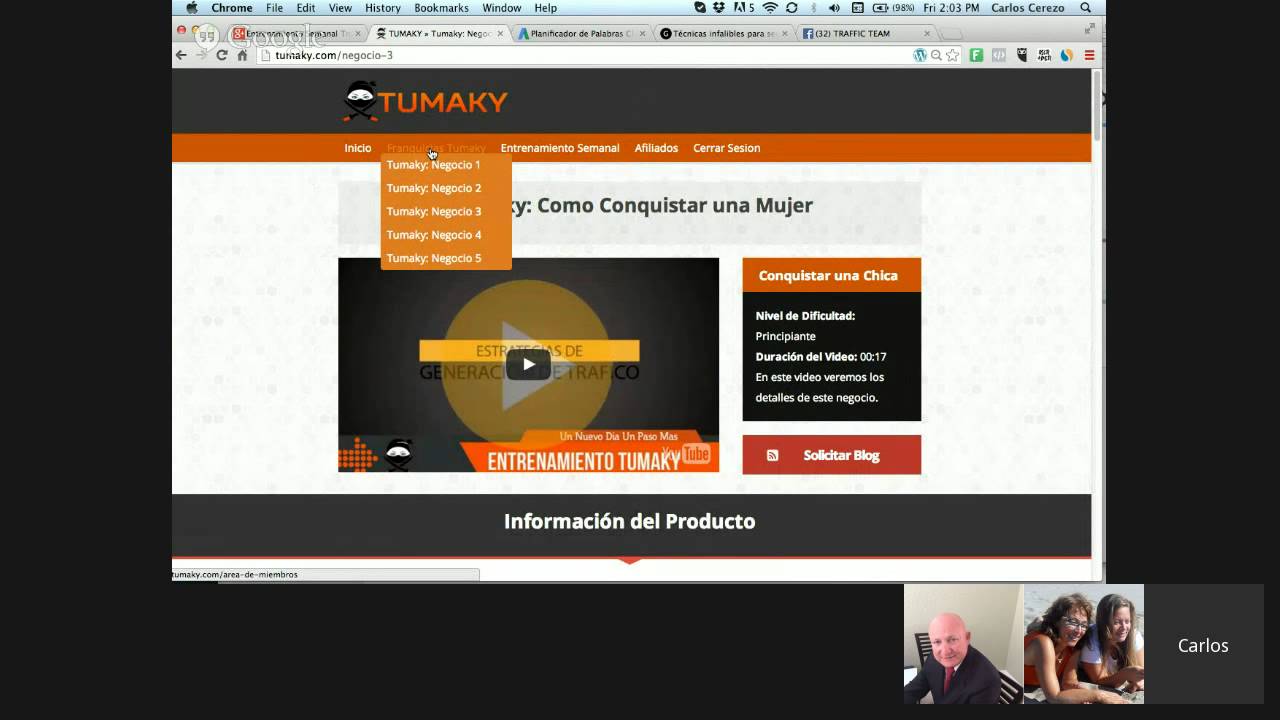This screenshot has width=1280, height=720.
Task: Click the Información del Producto heading
Action: [629, 521]
